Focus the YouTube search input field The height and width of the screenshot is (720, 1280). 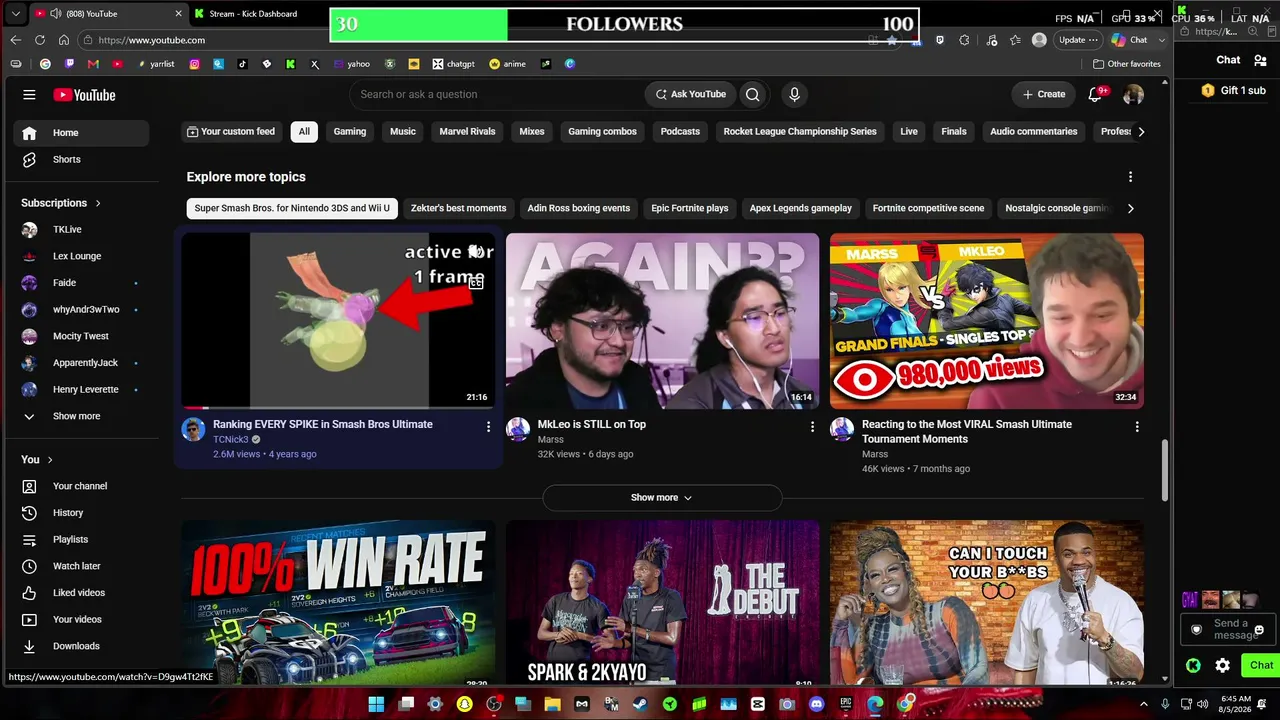[x=497, y=94]
